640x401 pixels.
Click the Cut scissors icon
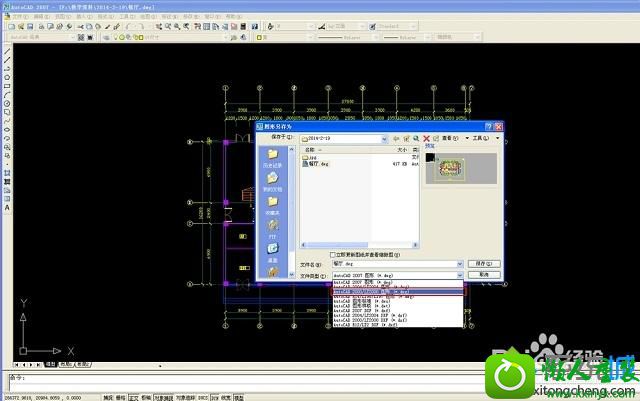click(80, 27)
